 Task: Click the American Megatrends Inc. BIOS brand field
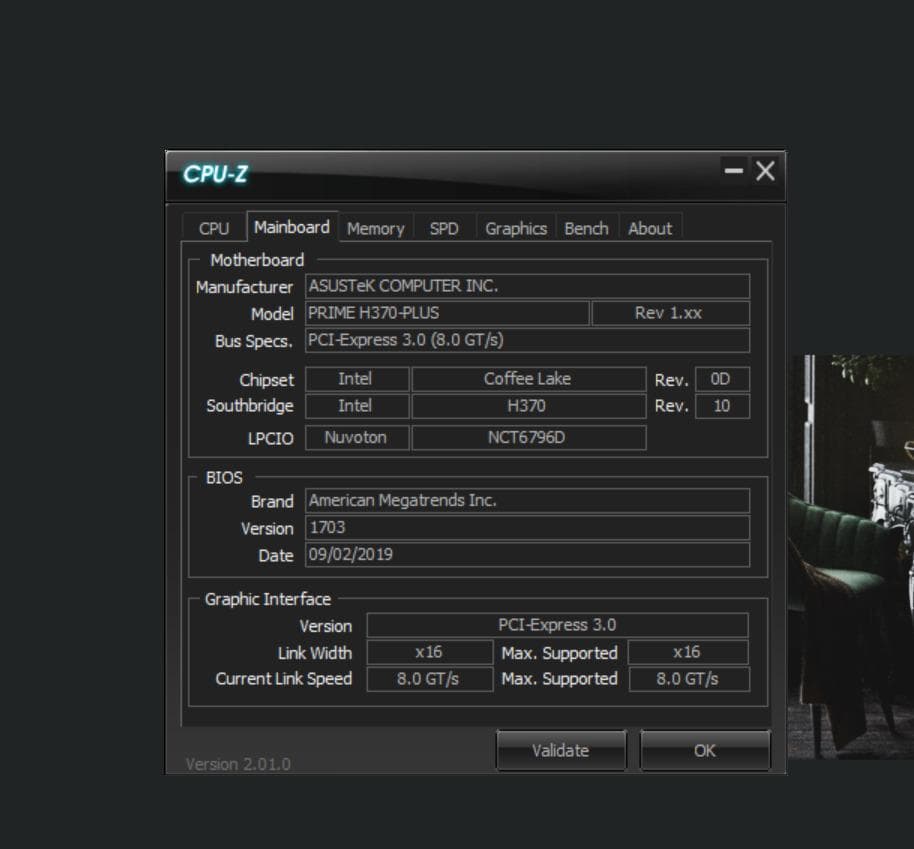click(528, 500)
